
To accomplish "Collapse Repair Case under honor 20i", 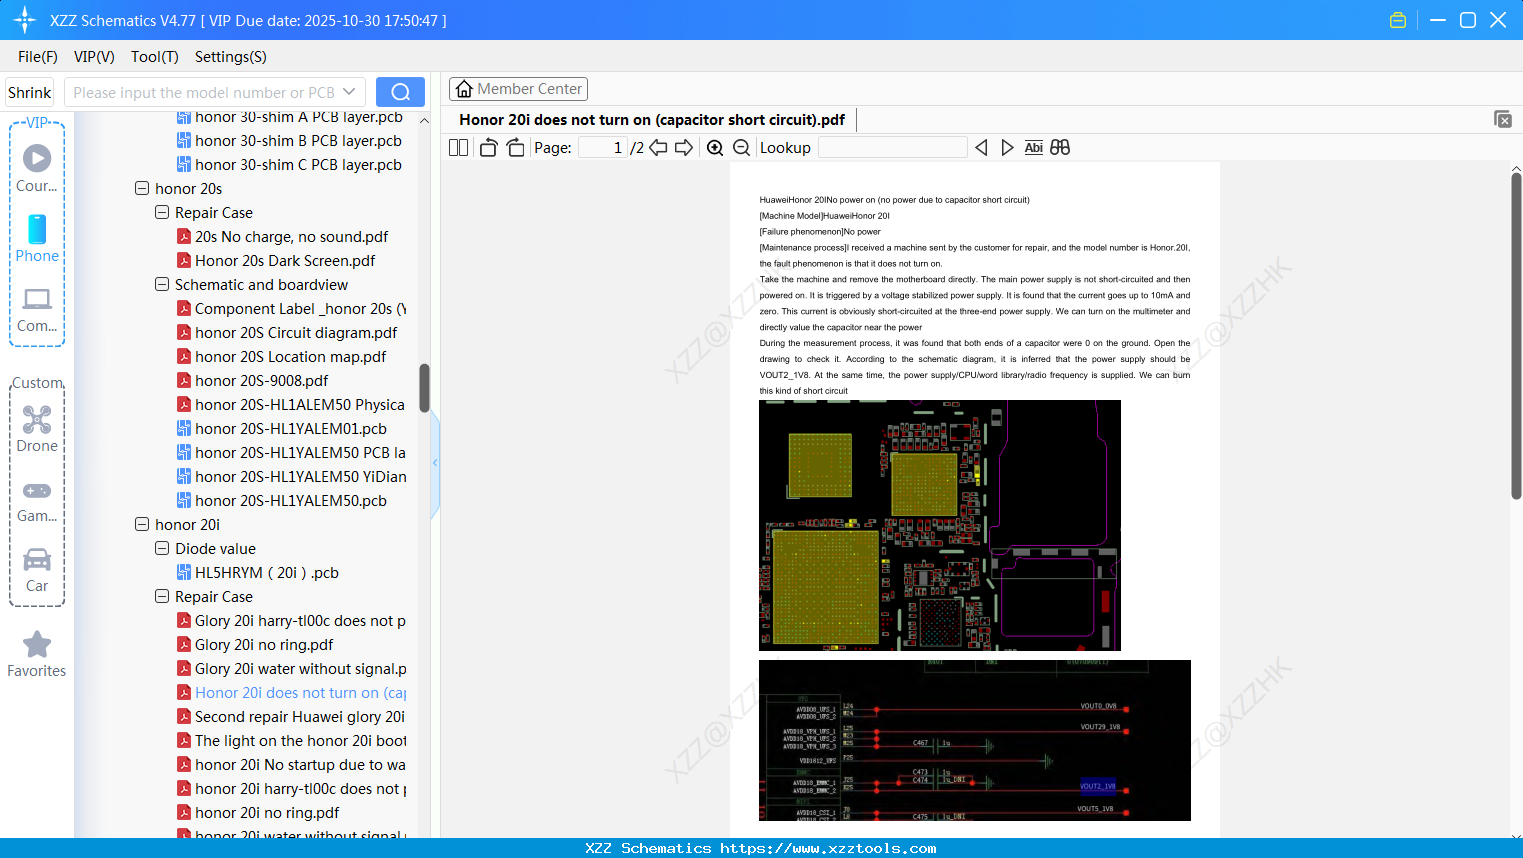I will [162, 596].
